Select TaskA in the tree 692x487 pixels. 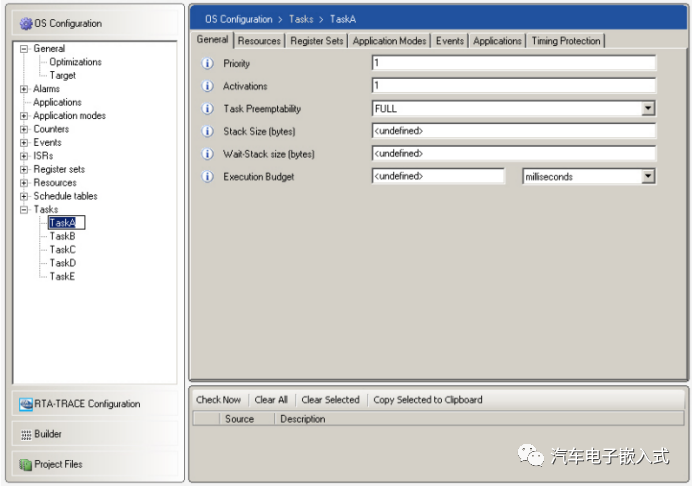tap(63, 223)
